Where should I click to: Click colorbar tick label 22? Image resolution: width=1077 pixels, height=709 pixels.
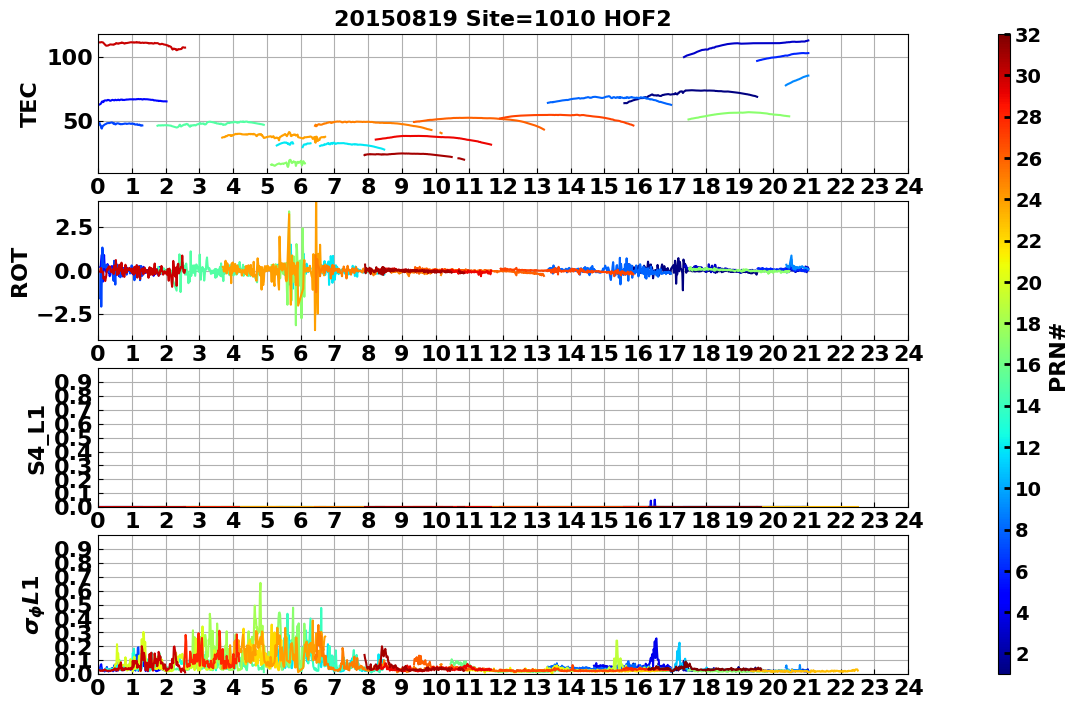click(x=1028, y=241)
